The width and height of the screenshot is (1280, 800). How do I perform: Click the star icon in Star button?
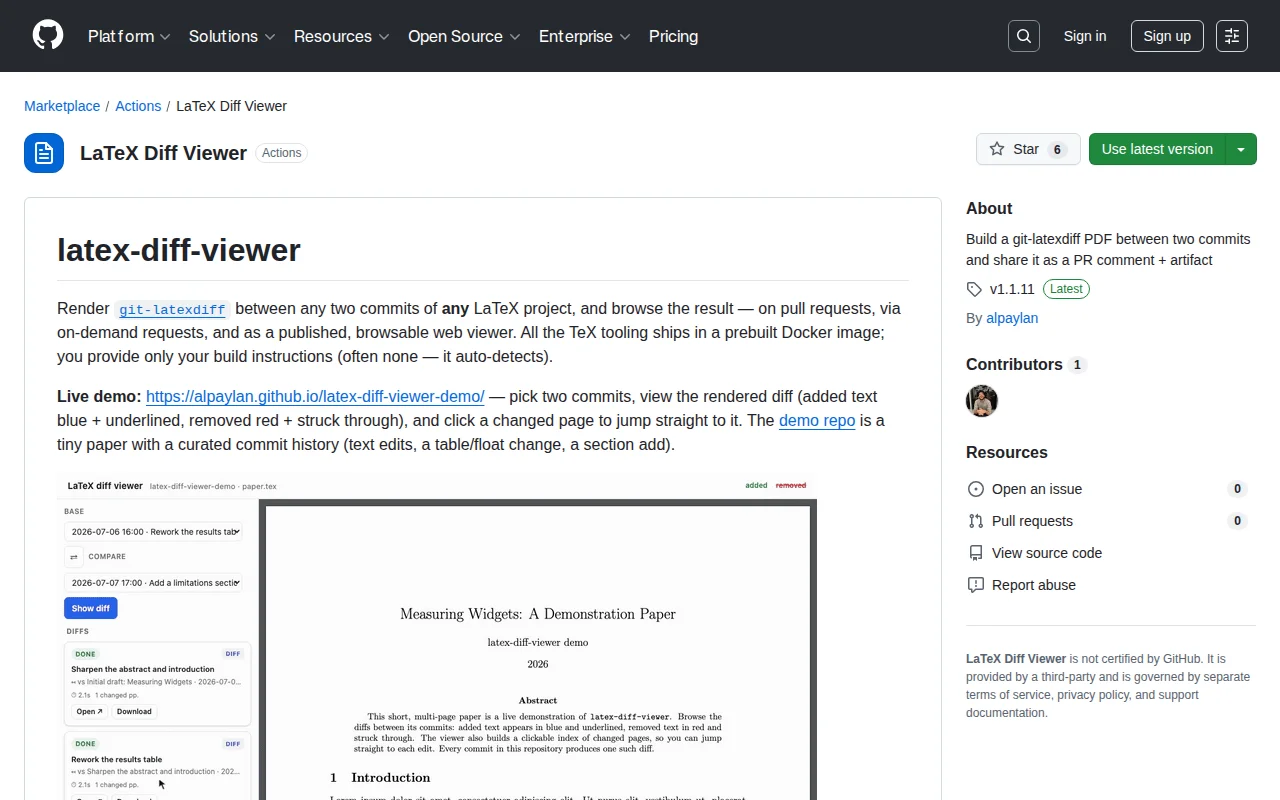pos(997,149)
